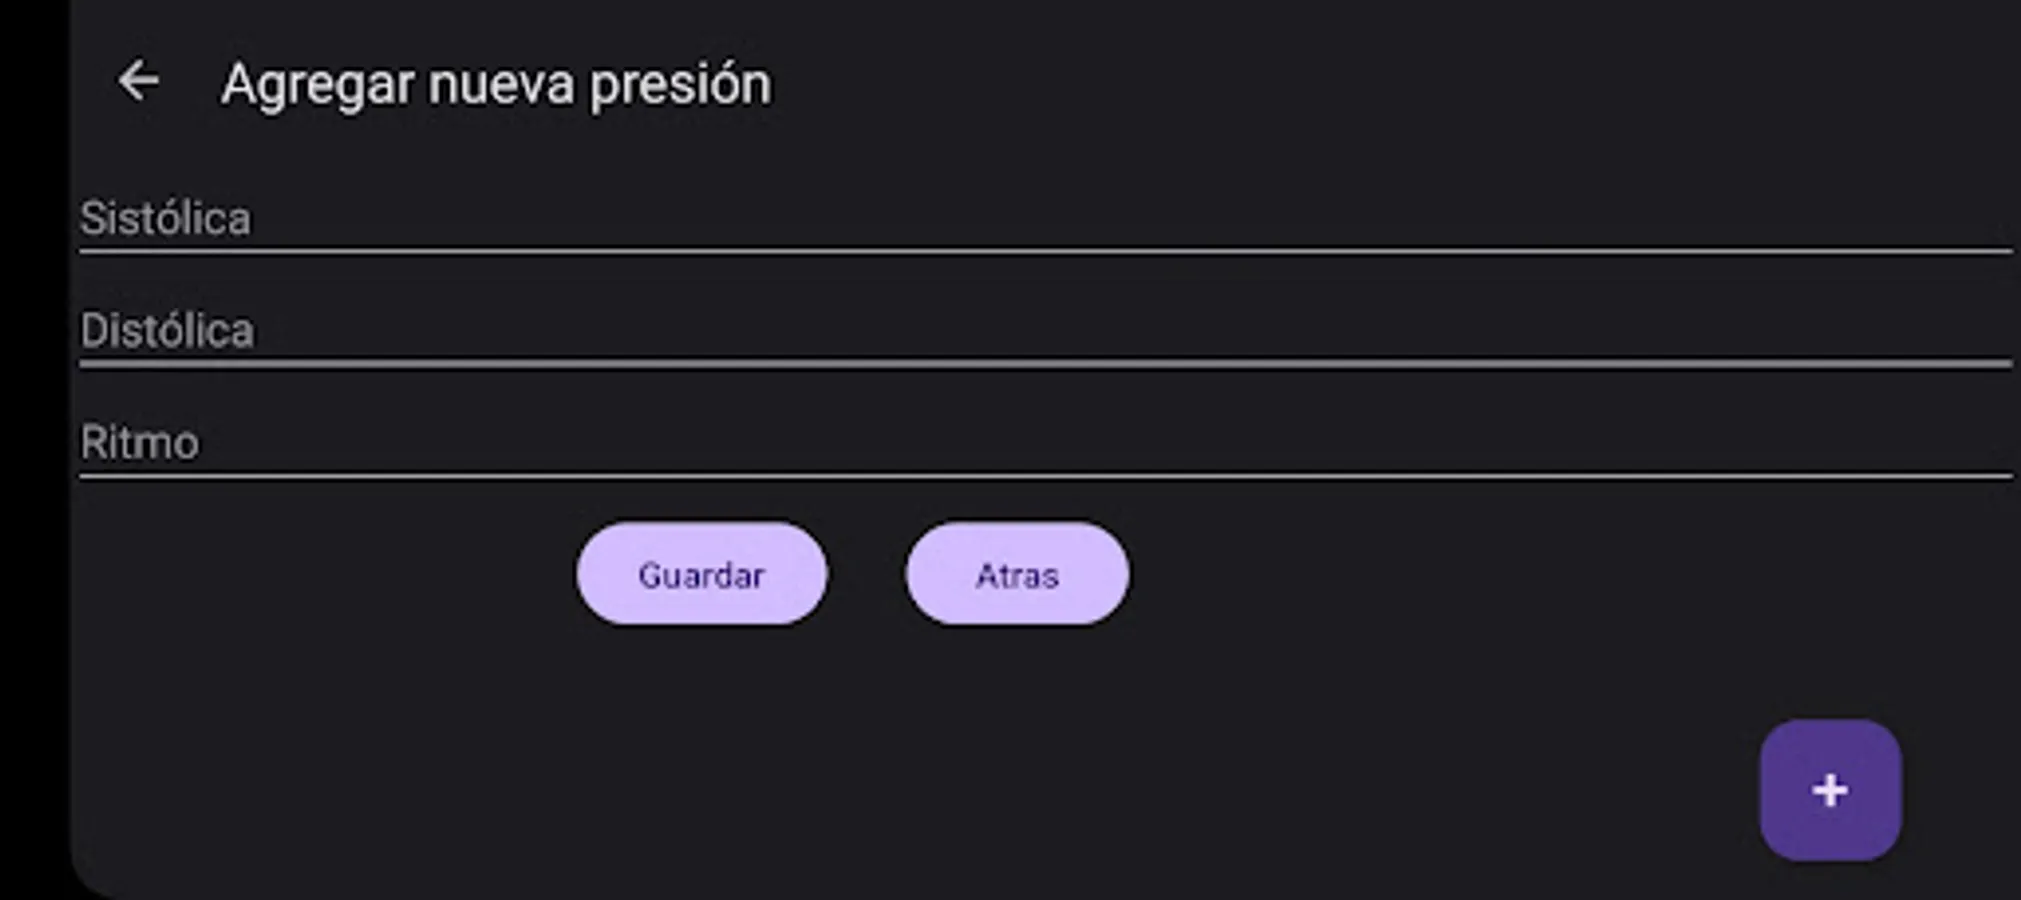Screen dimensions: 2021x900
Task: Return to previous screen via header arrow
Action: 138,81
